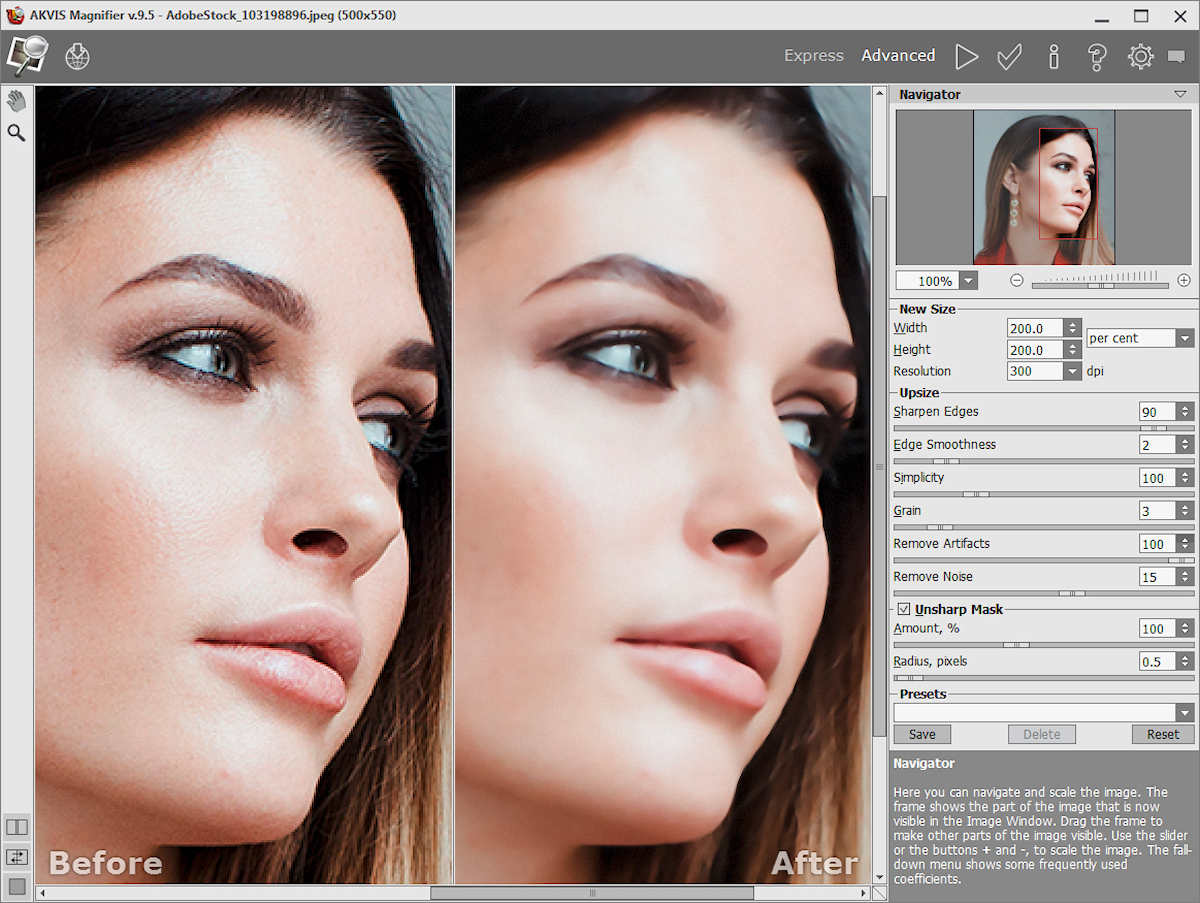1200x903 pixels.
Task: Click the Run (play triangle) processing icon
Action: click(x=966, y=56)
